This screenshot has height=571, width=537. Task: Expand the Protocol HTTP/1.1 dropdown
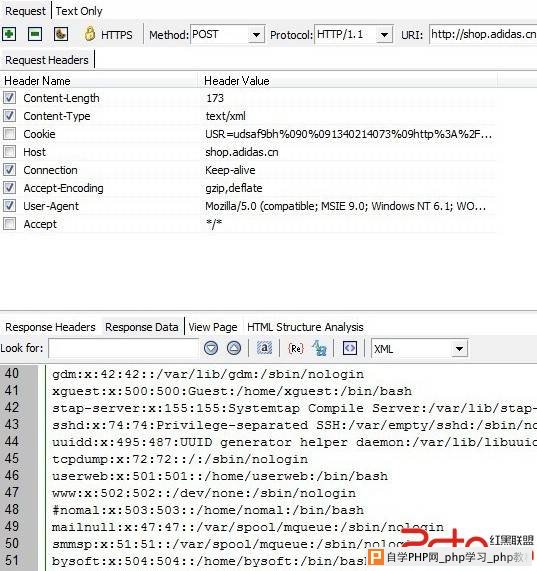click(384, 35)
